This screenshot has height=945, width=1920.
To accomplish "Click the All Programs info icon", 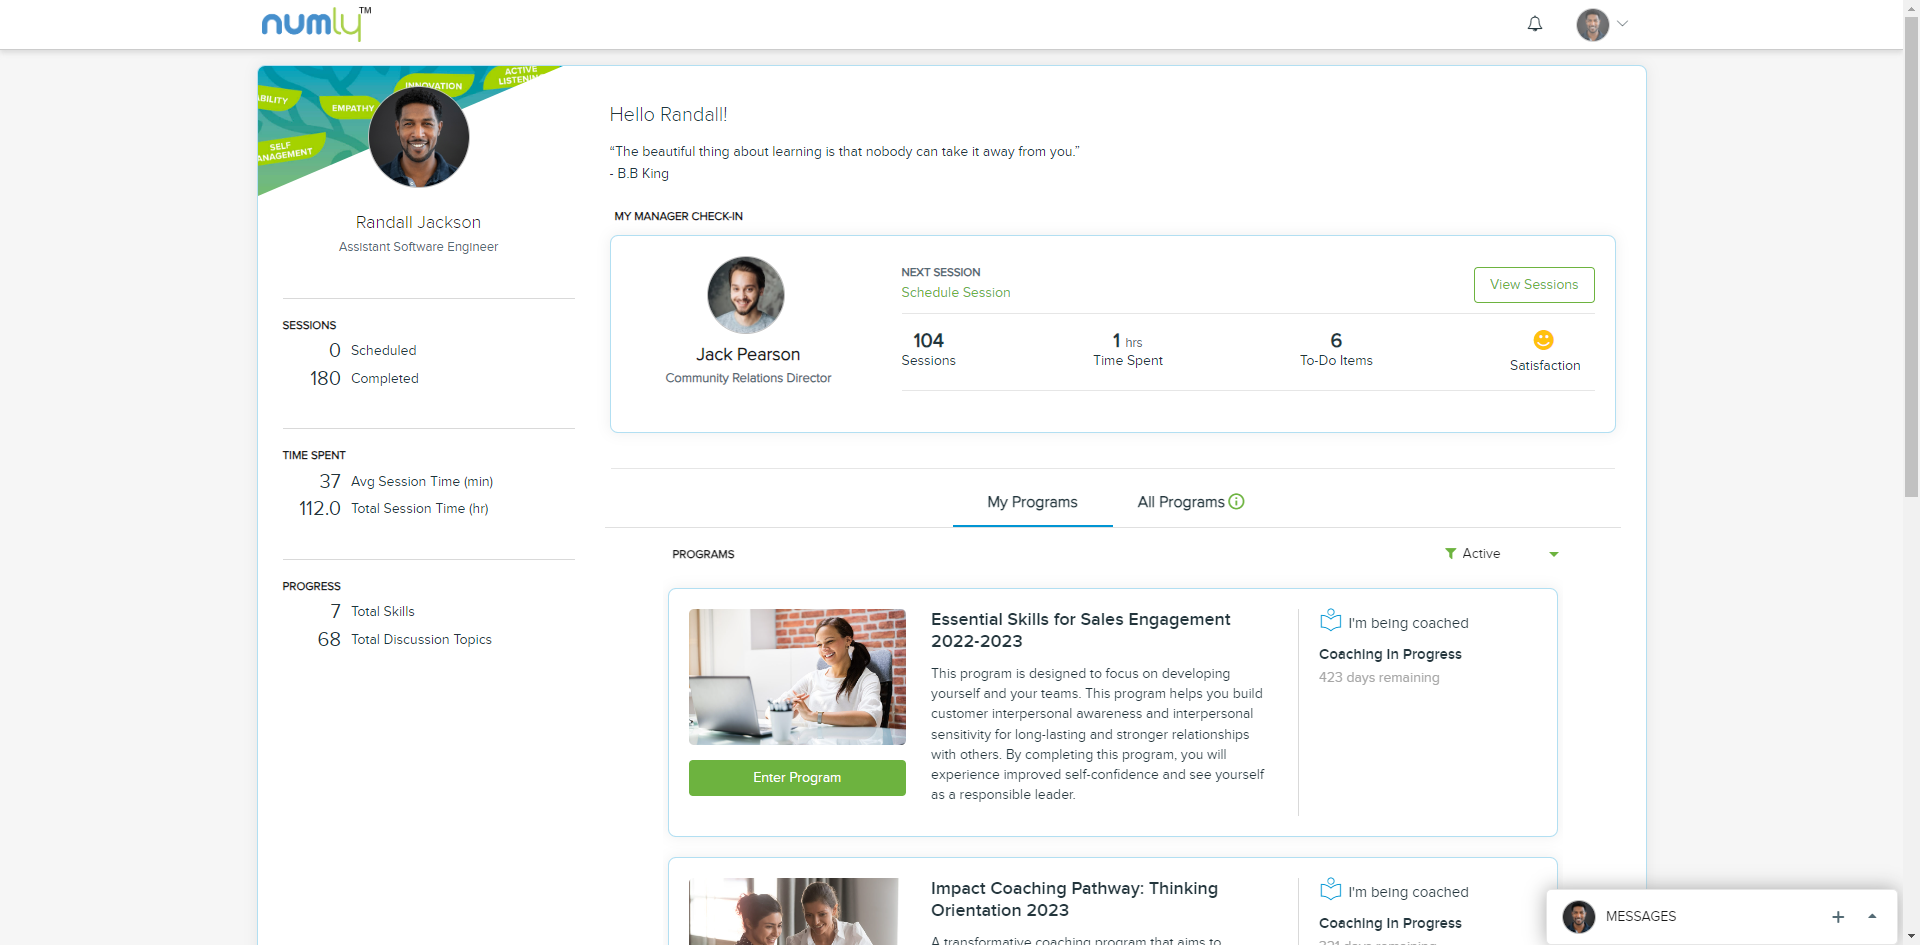I will [x=1236, y=502].
